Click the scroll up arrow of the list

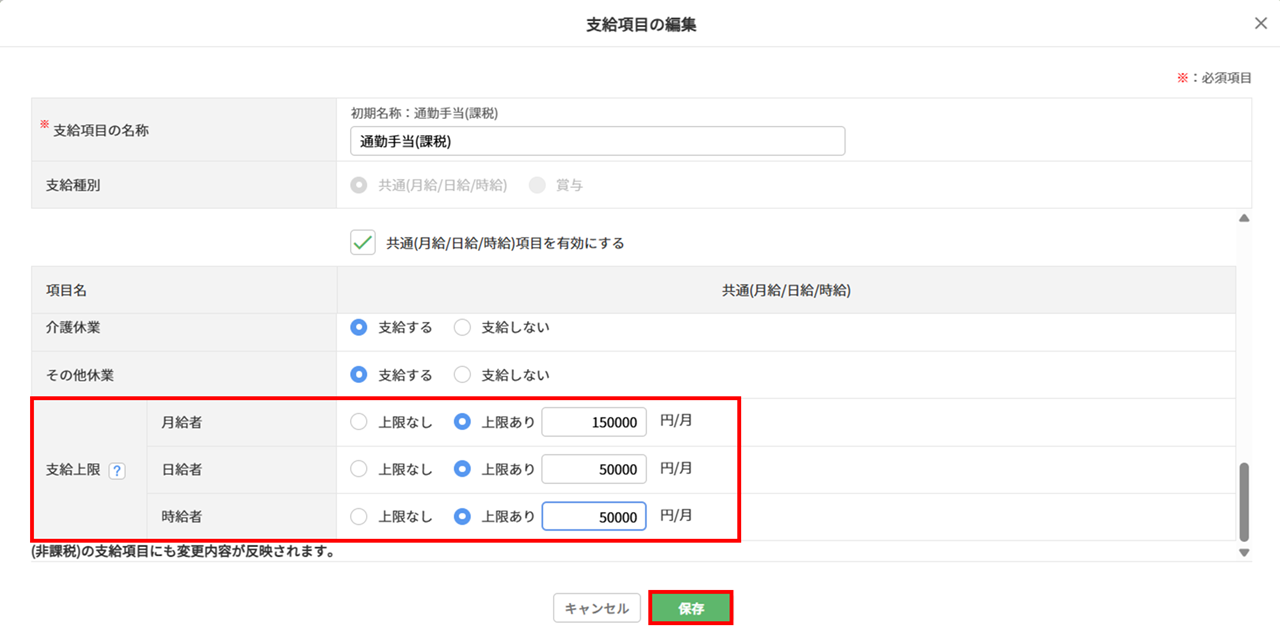[x=1244, y=218]
